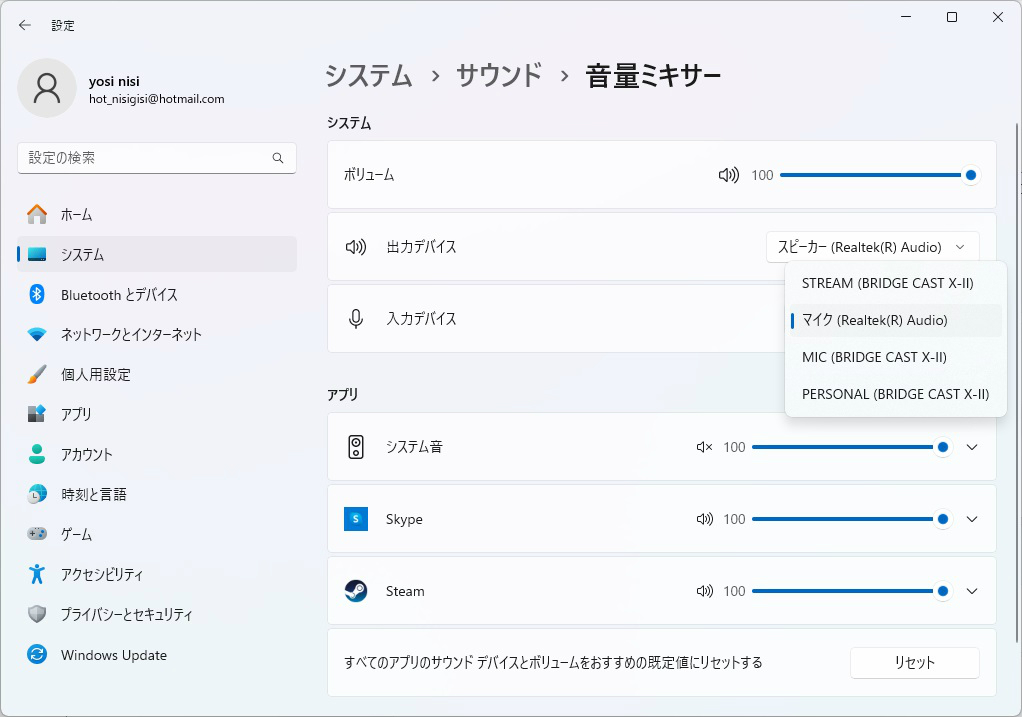The height and width of the screenshot is (717, 1022).
Task: Mute Steam using its speaker icon
Action: [704, 591]
